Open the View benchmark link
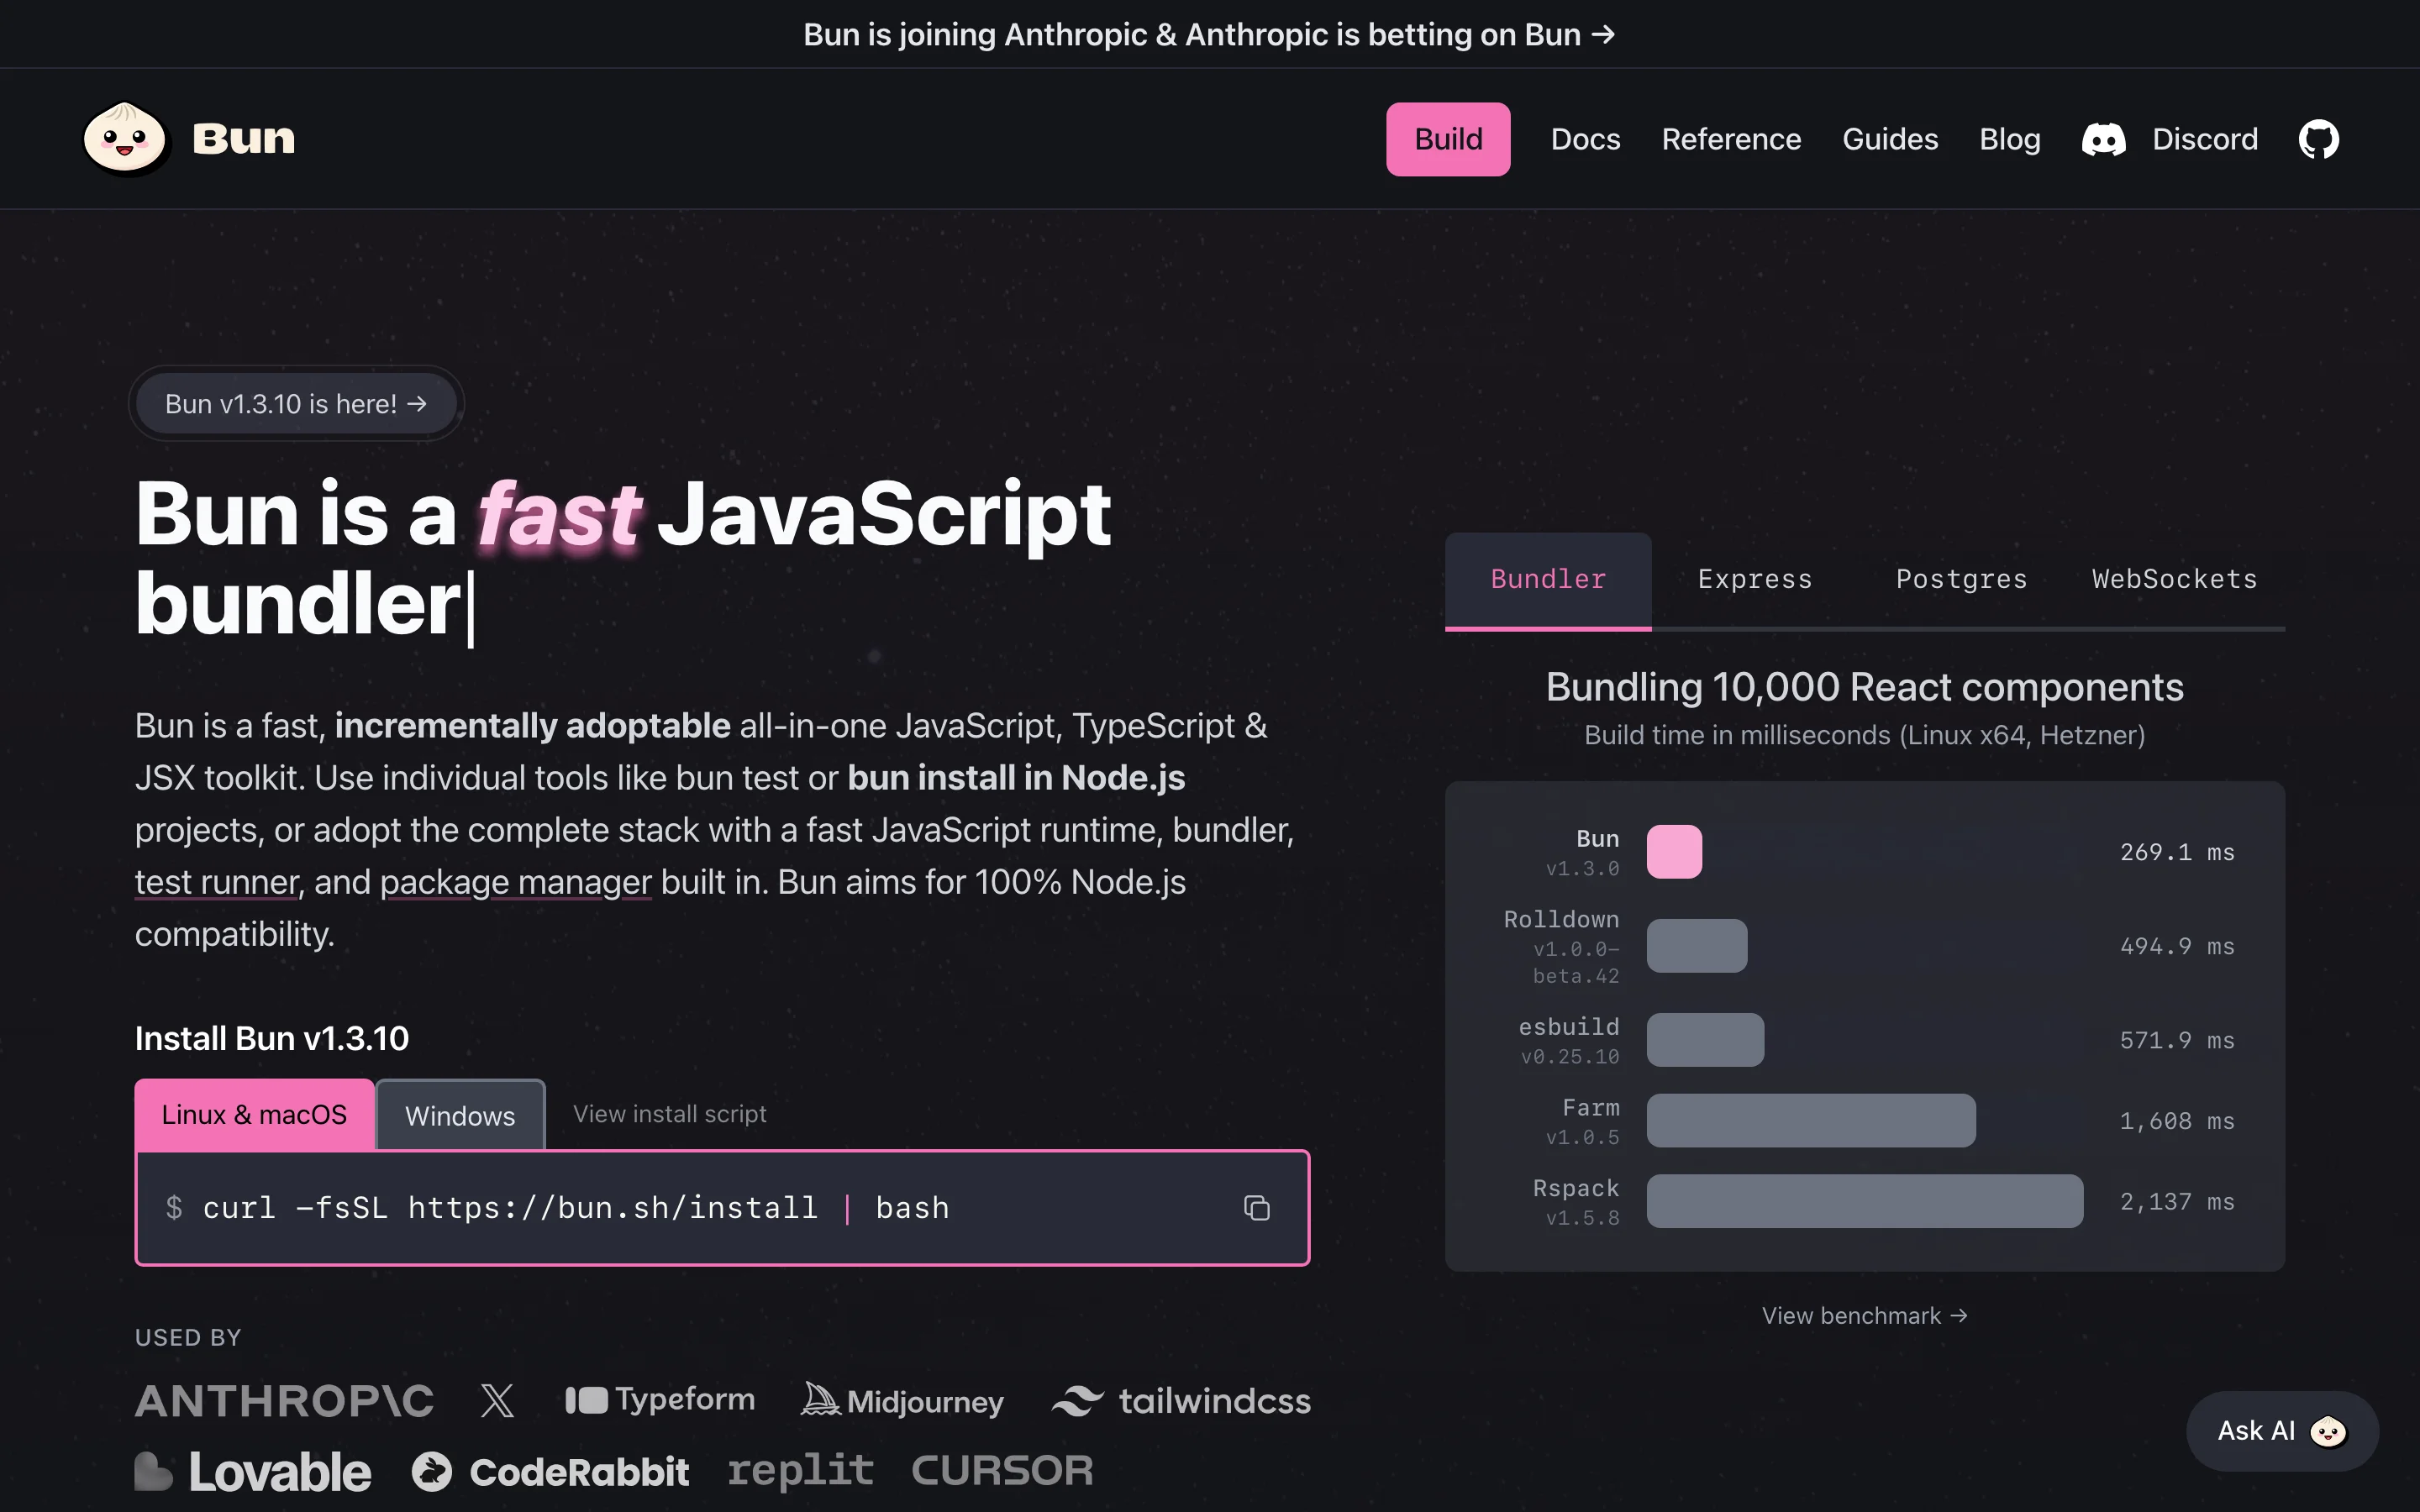Screen dimensions: 2420x1512 click(1864, 1316)
